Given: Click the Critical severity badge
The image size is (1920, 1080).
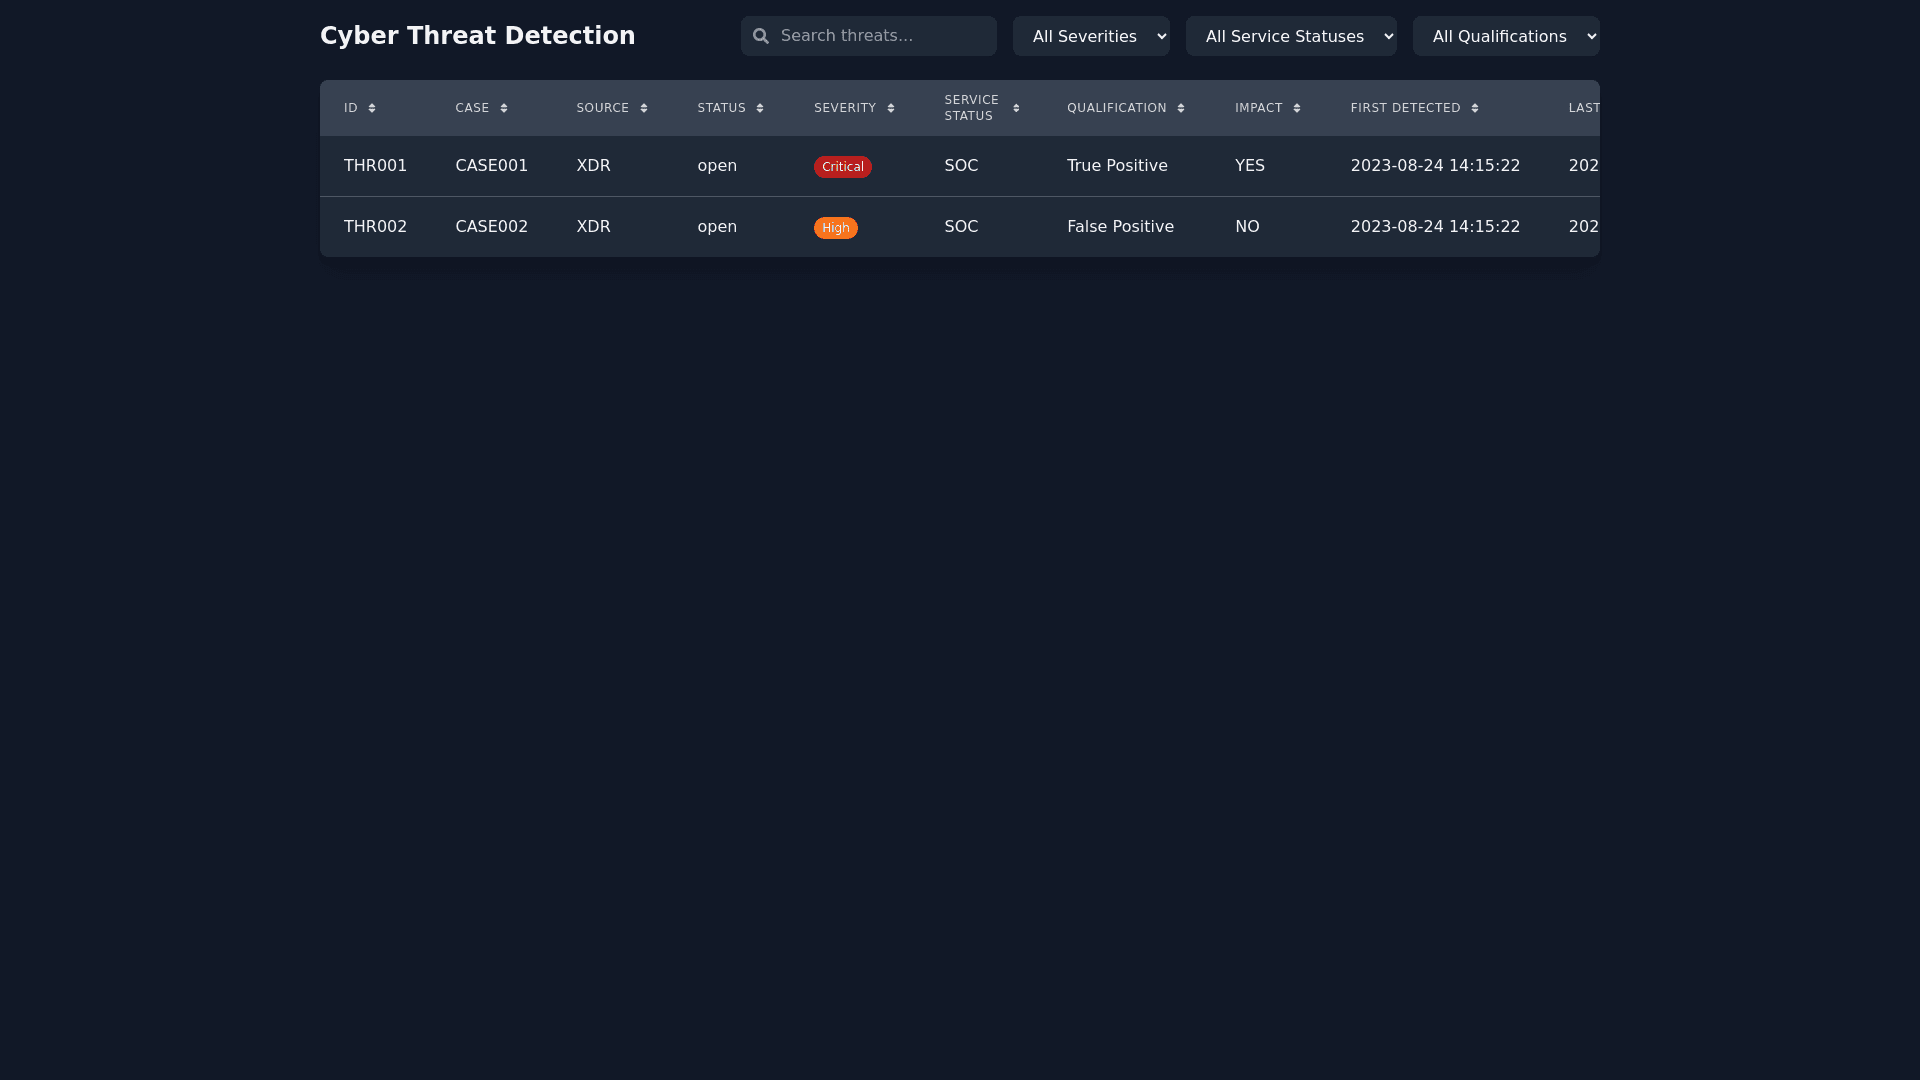Looking at the screenshot, I should [x=843, y=167].
